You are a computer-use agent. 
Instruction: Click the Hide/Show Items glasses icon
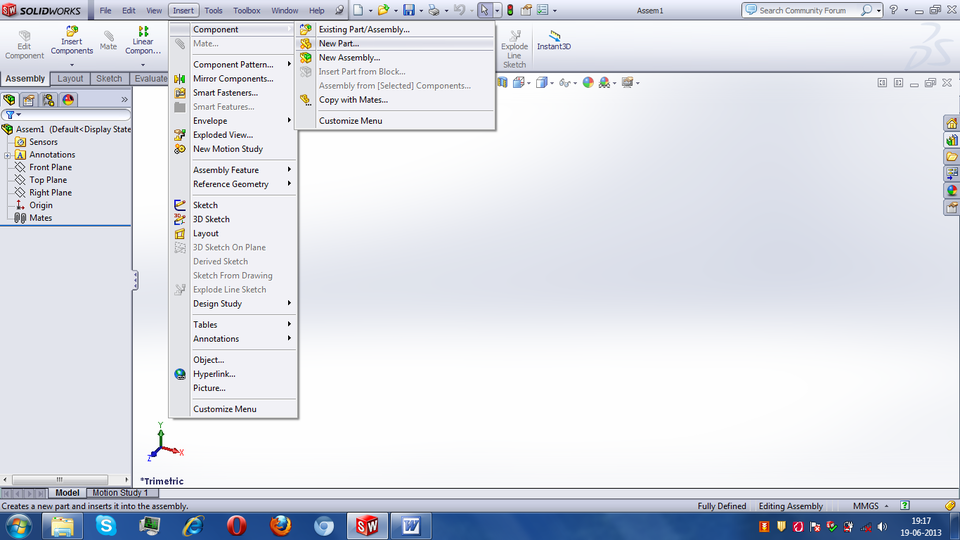(x=564, y=83)
